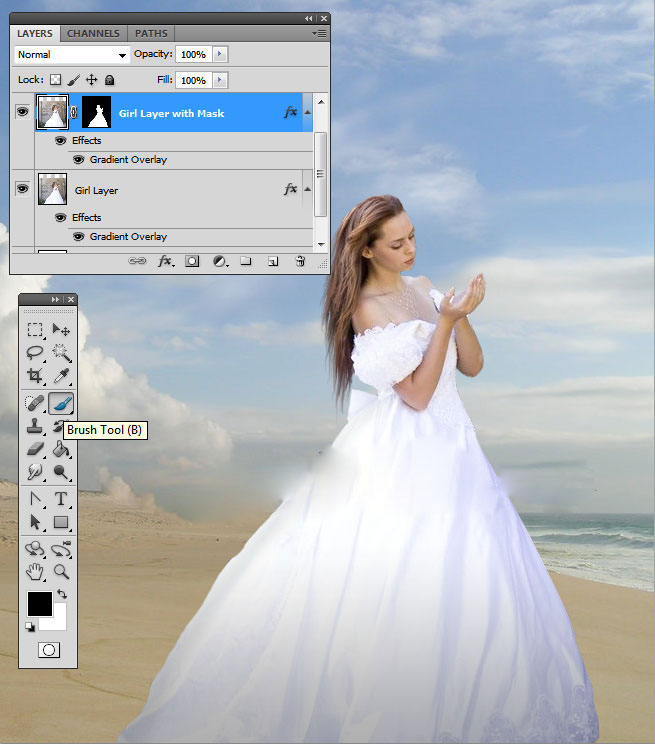Switch to the Channels tab

(x=92, y=34)
